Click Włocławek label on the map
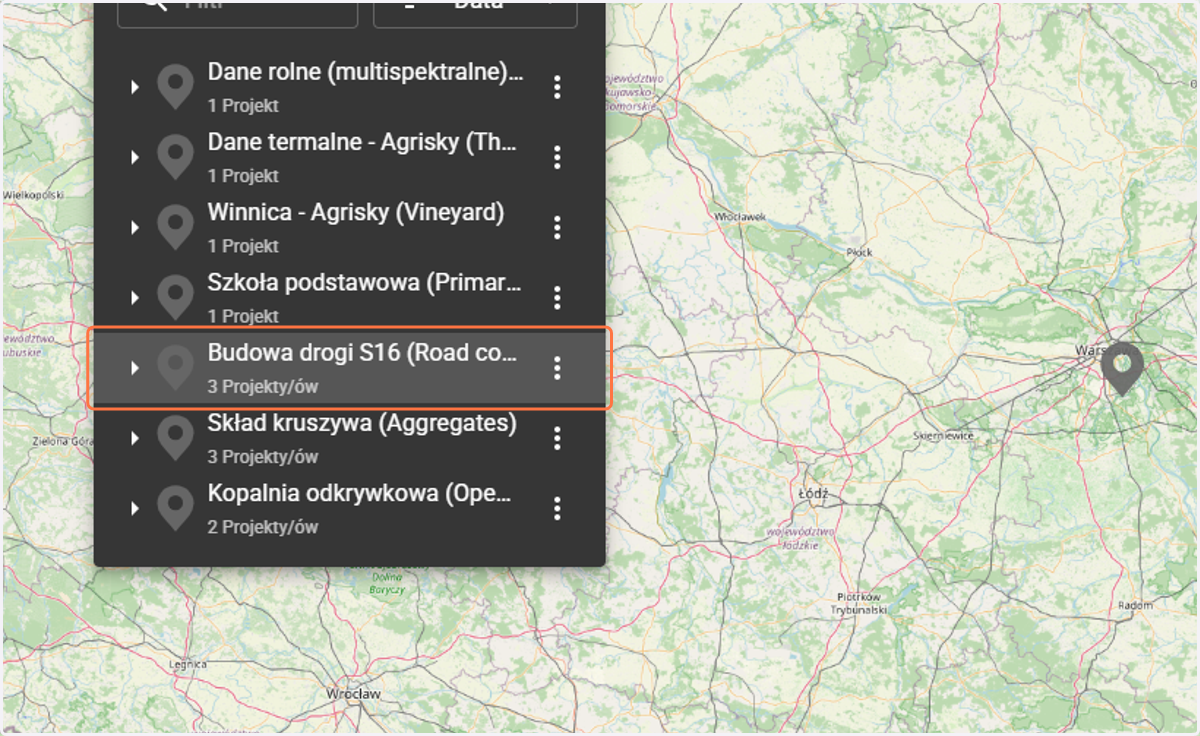The height and width of the screenshot is (736, 1200). (740, 216)
